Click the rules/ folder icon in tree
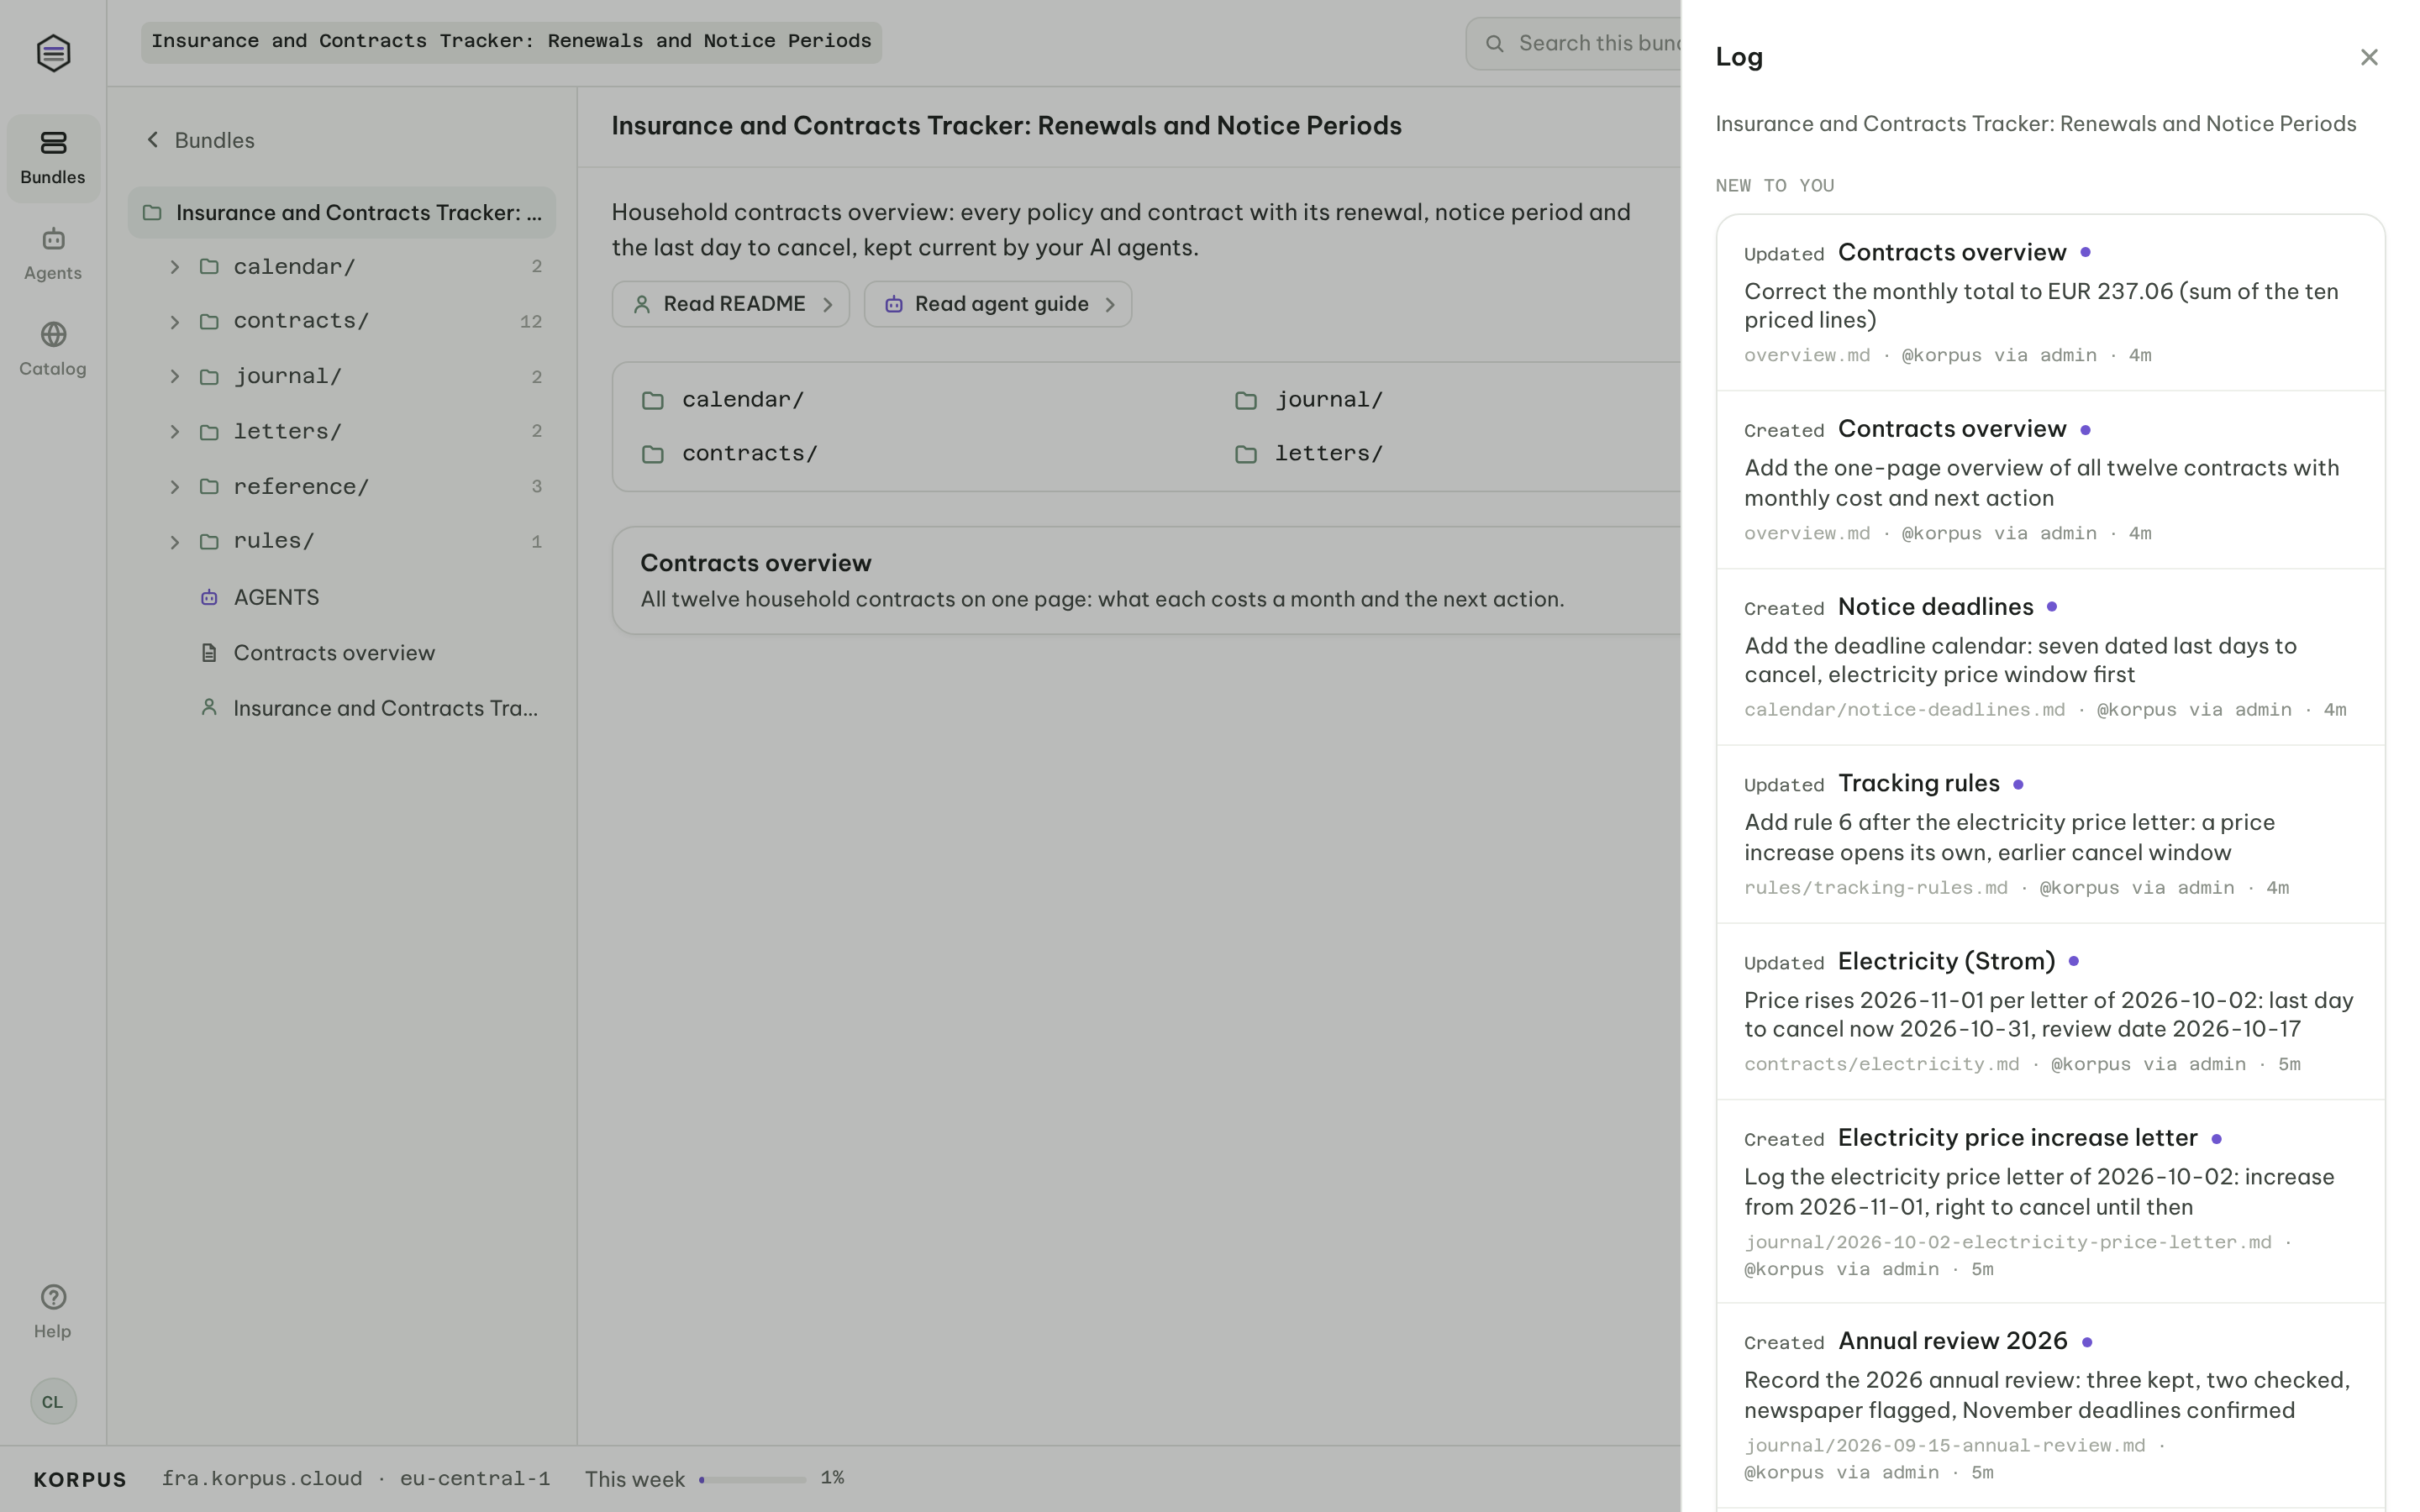2420x1512 pixels. point(209,542)
